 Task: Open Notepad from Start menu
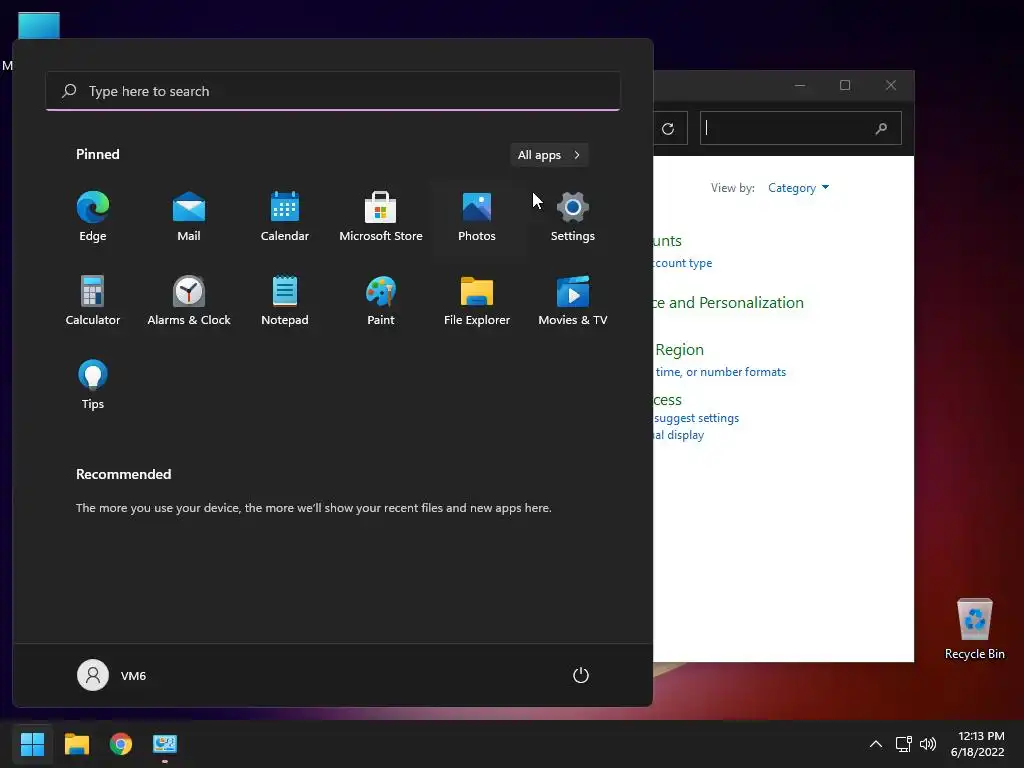(285, 300)
